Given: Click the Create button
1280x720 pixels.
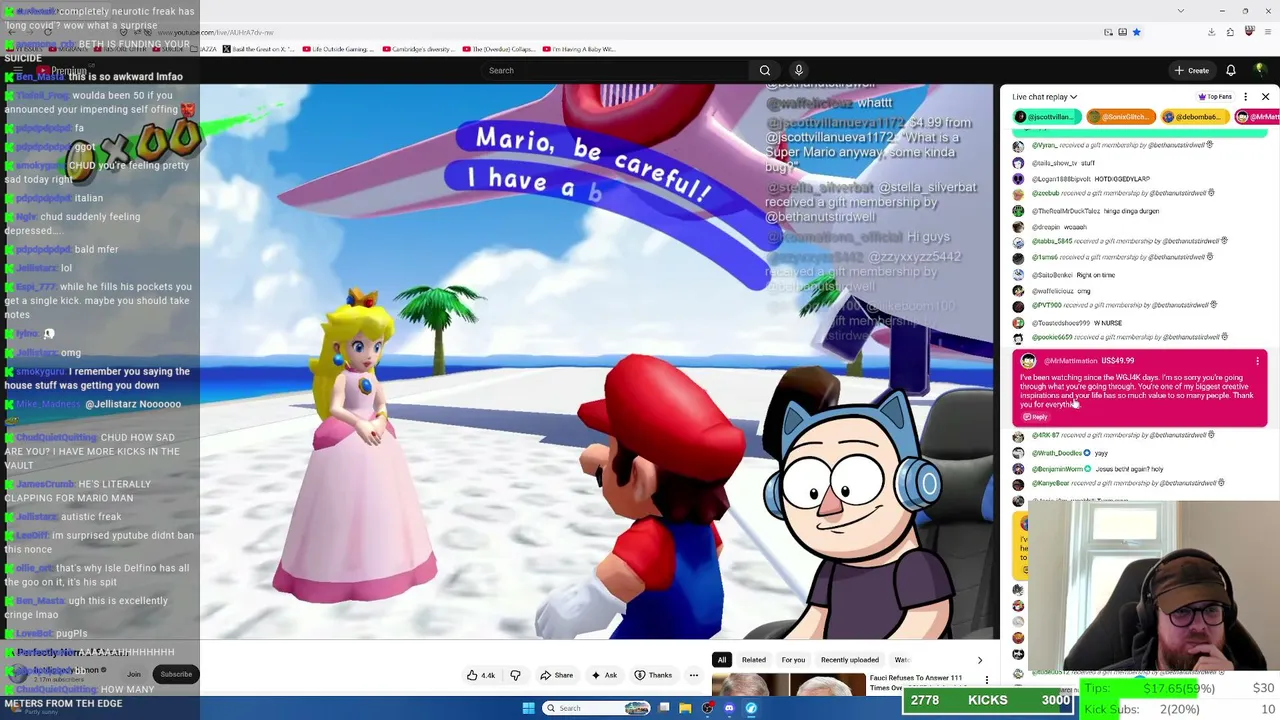Looking at the screenshot, I should pyautogui.click(x=1192, y=70).
